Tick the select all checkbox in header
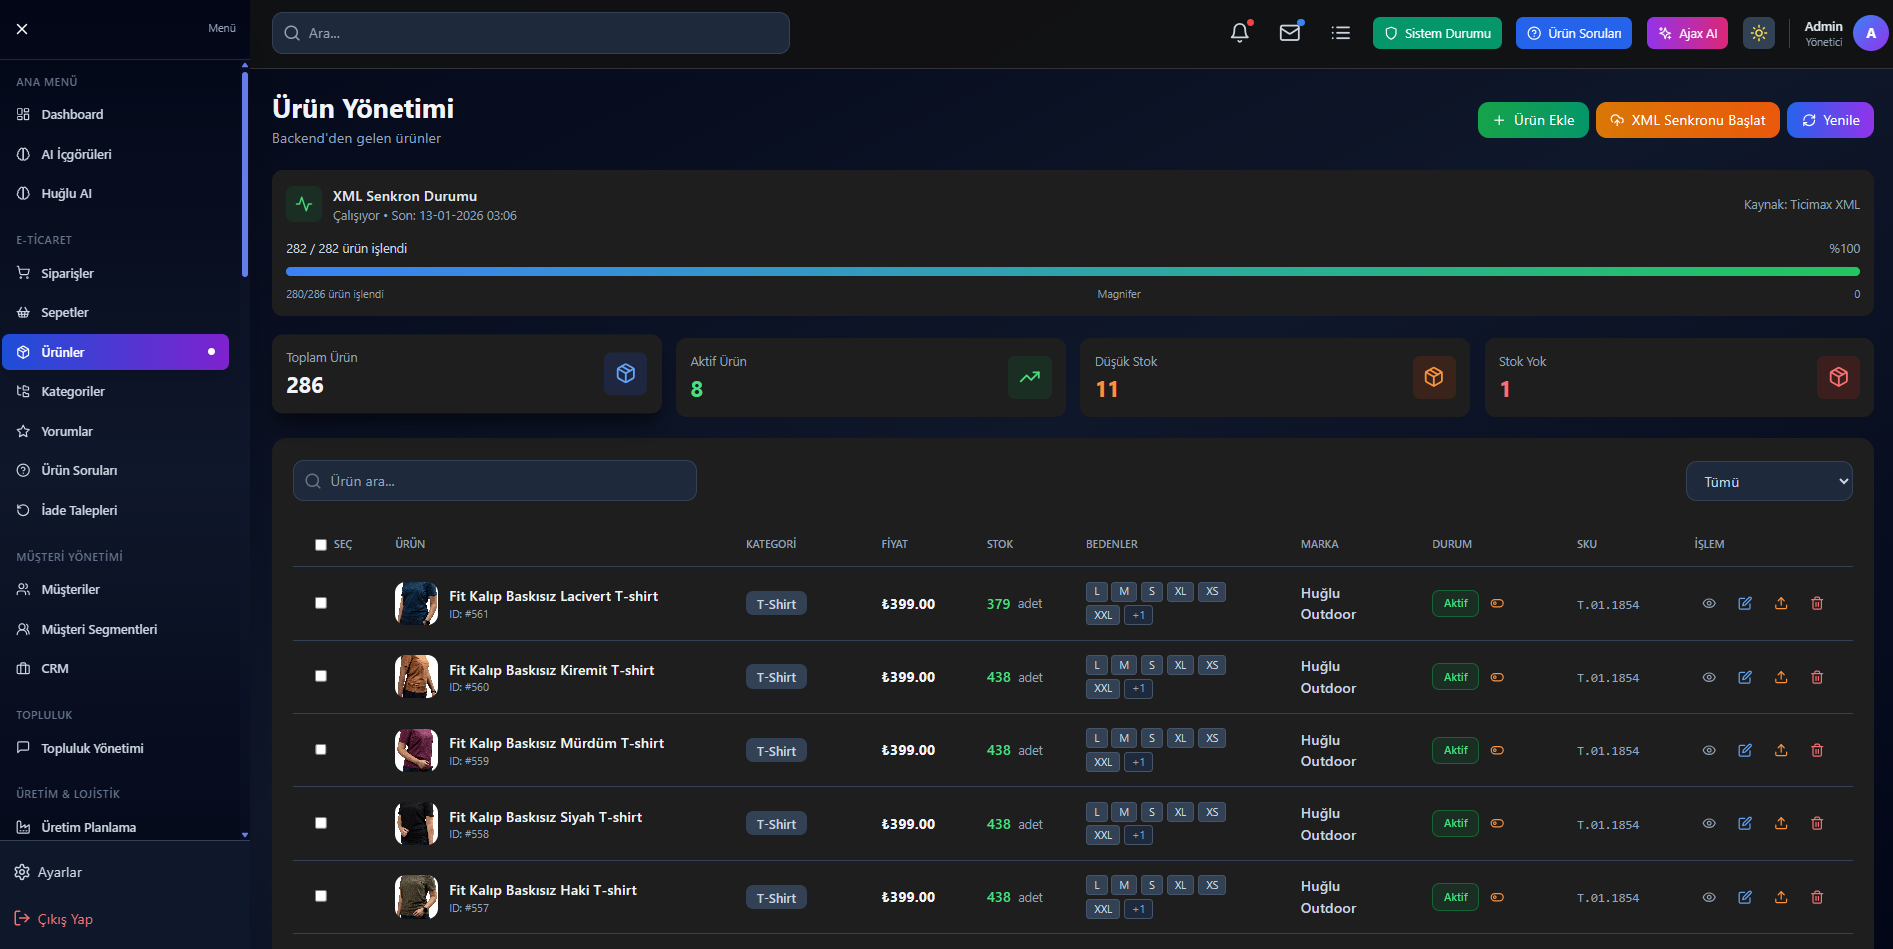The width and height of the screenshot is (1893, 949). 321,545
